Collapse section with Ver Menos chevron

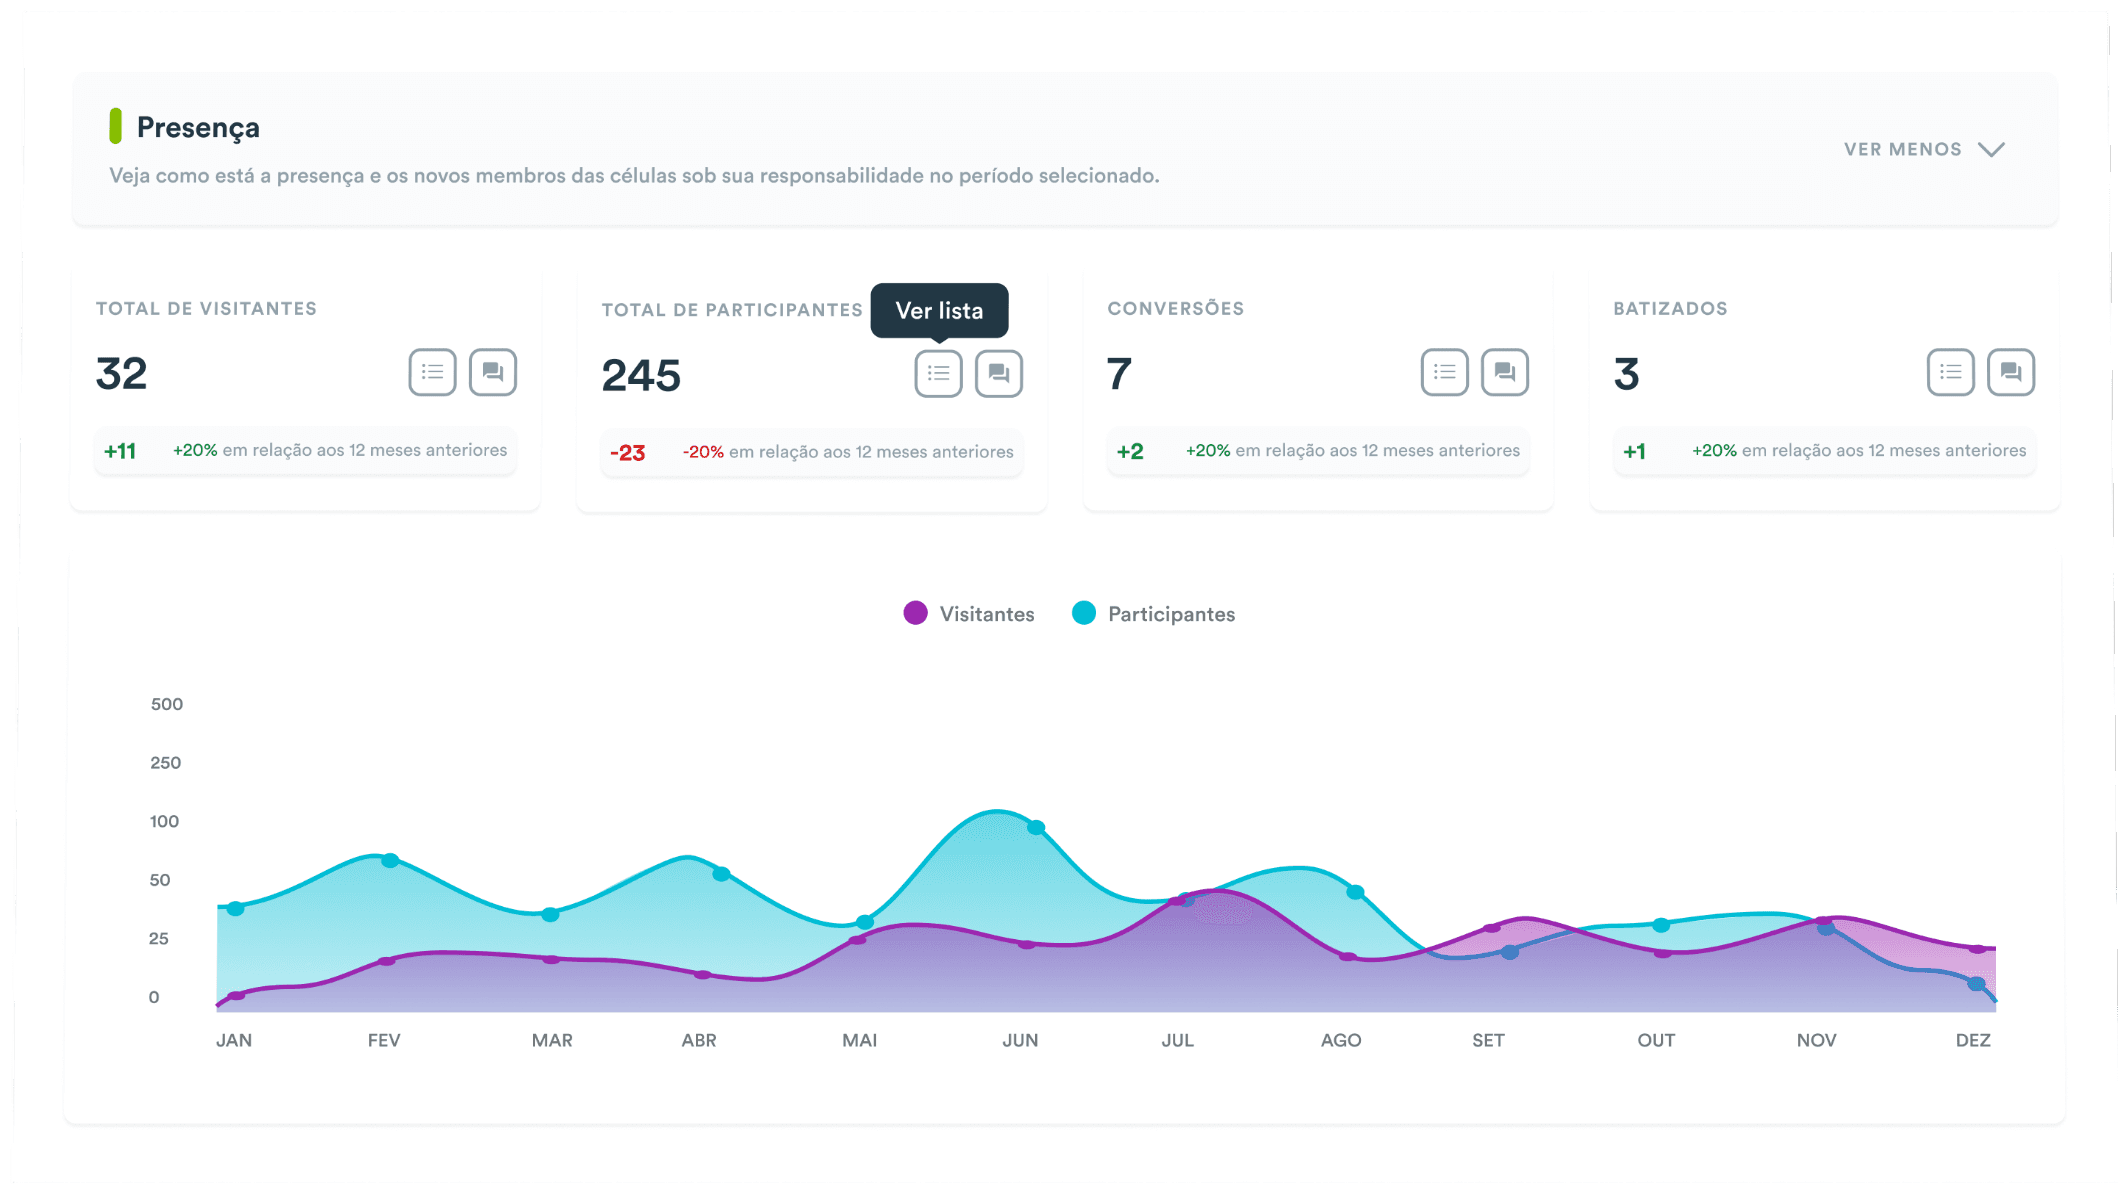pos(1991,149)
